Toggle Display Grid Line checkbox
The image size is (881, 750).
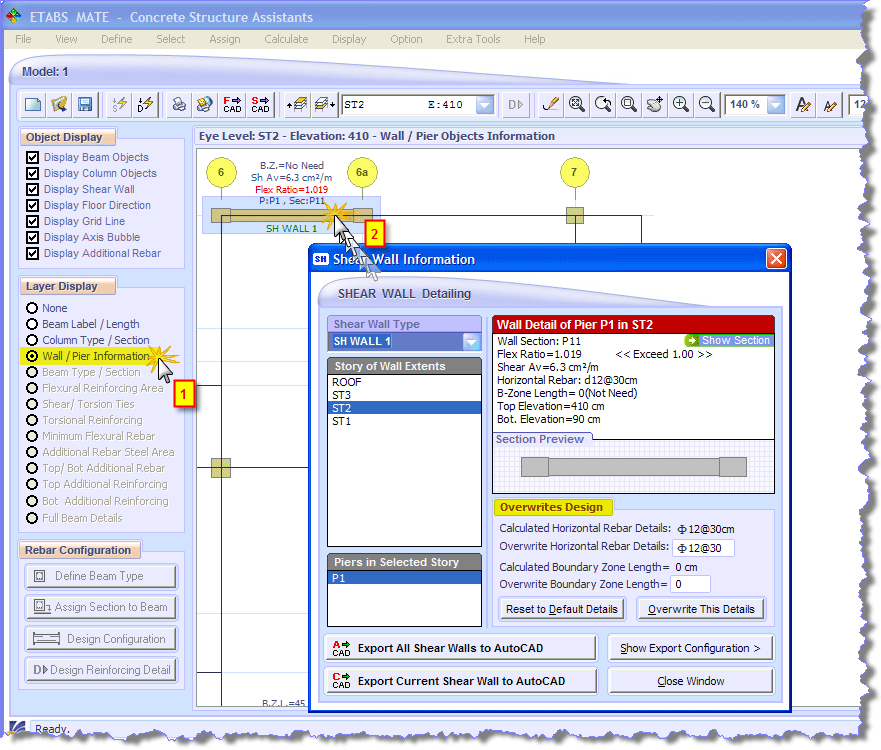click(x=33, y=221)
